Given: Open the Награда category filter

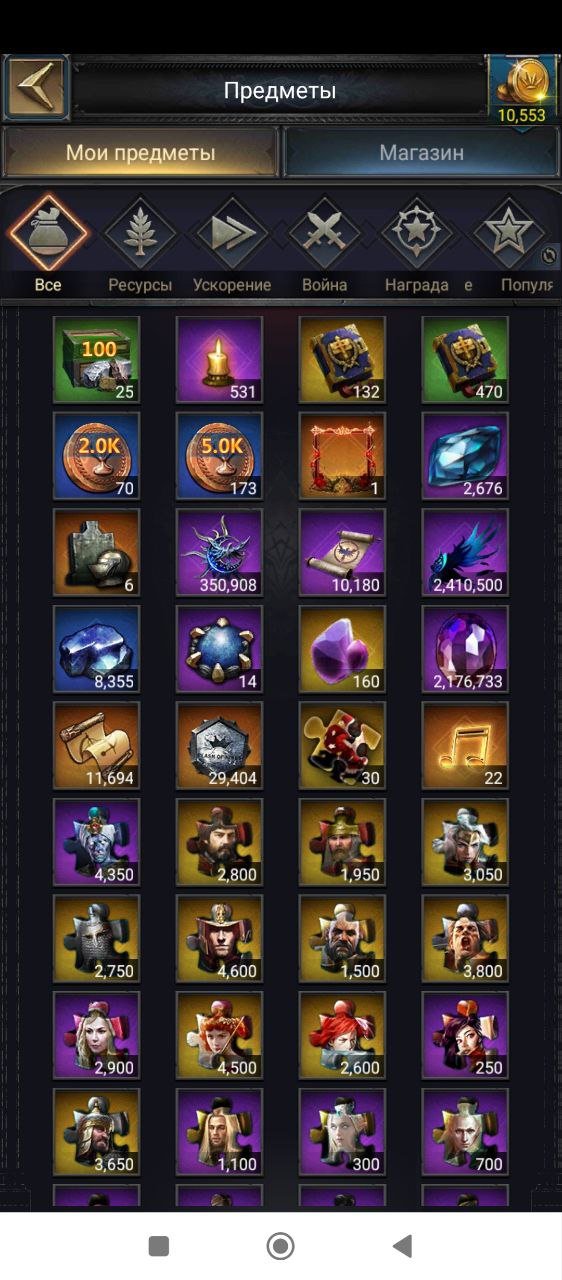Looking at the screenshot, I should [x=416, y=245].
